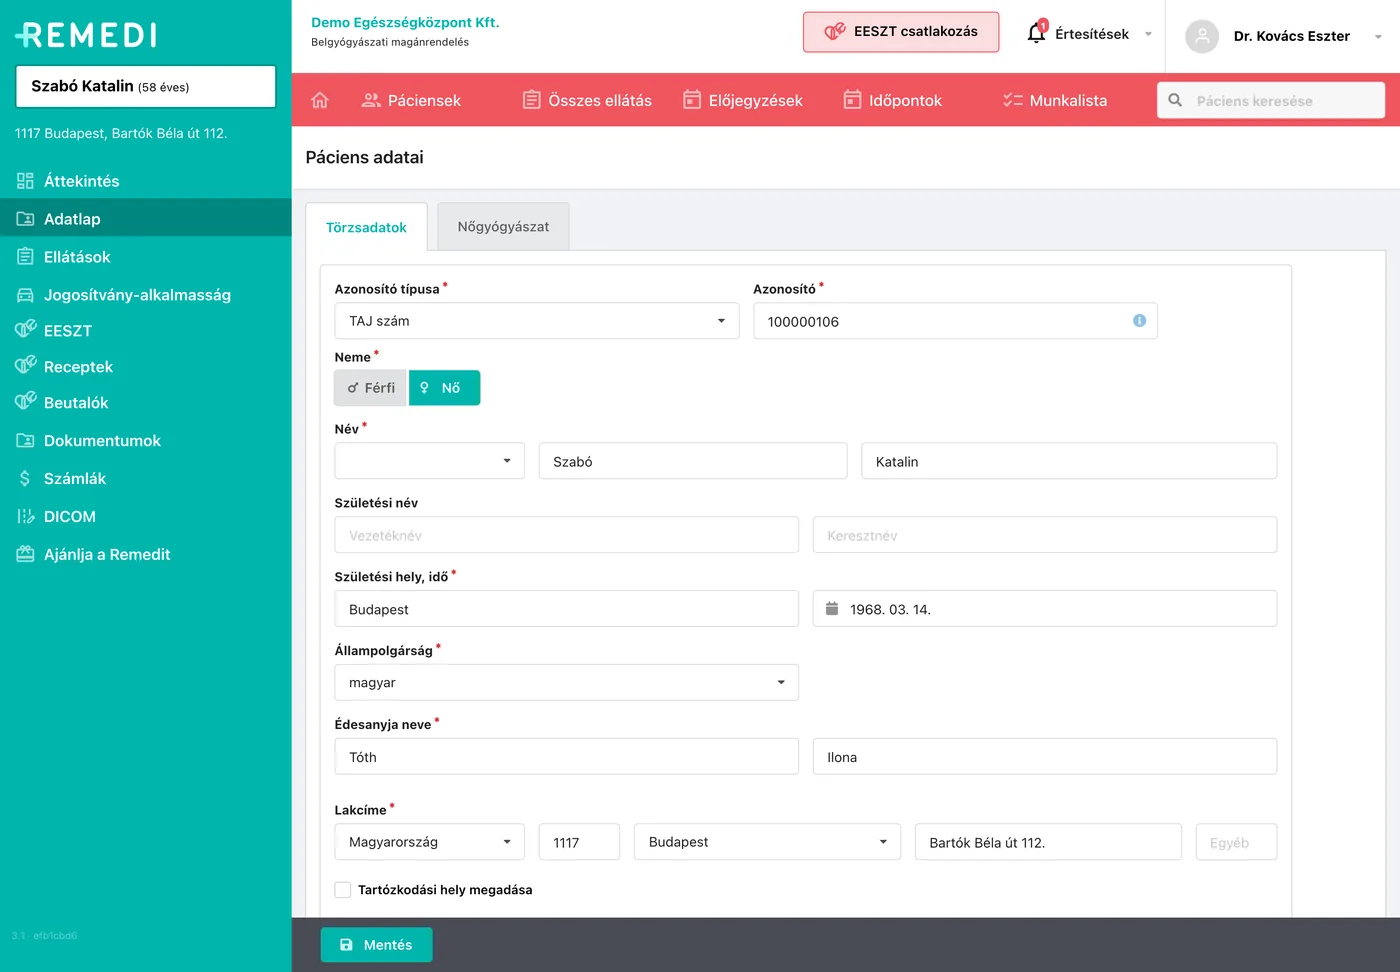Open Összes ellátás in the top navigation
Screen dimensions: 1400x972
(587, 100)
